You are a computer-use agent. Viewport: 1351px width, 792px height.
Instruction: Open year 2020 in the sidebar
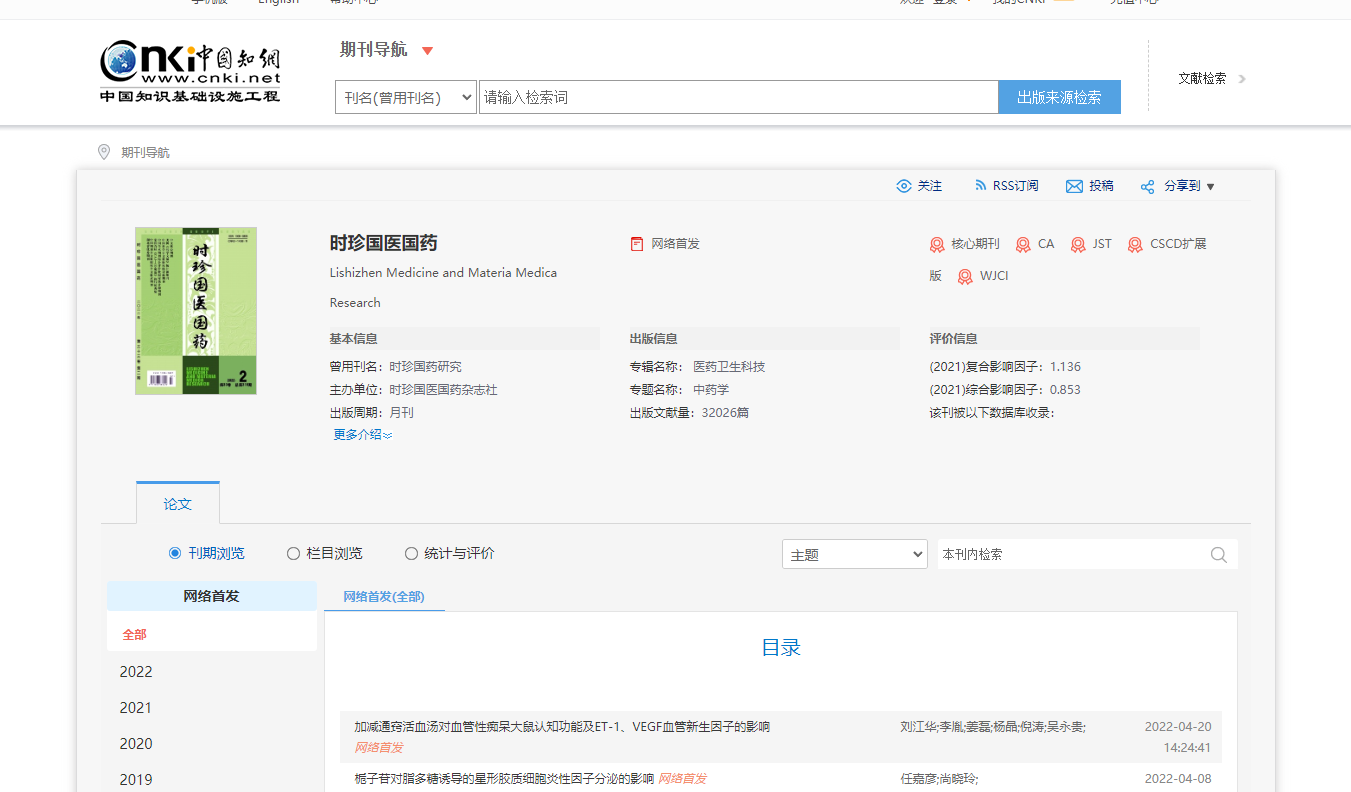(x=136, y=744)
